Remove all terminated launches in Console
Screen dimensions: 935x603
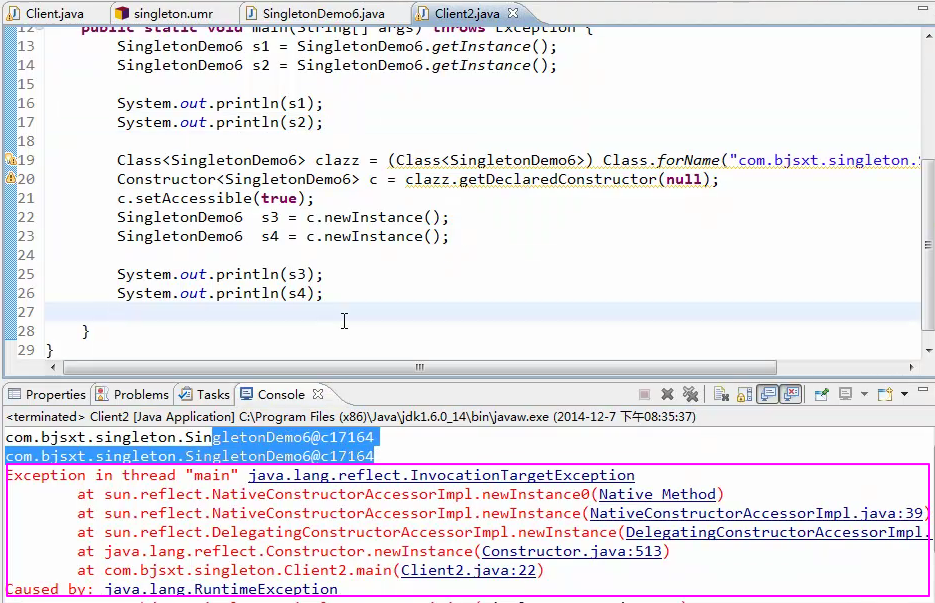690,395
